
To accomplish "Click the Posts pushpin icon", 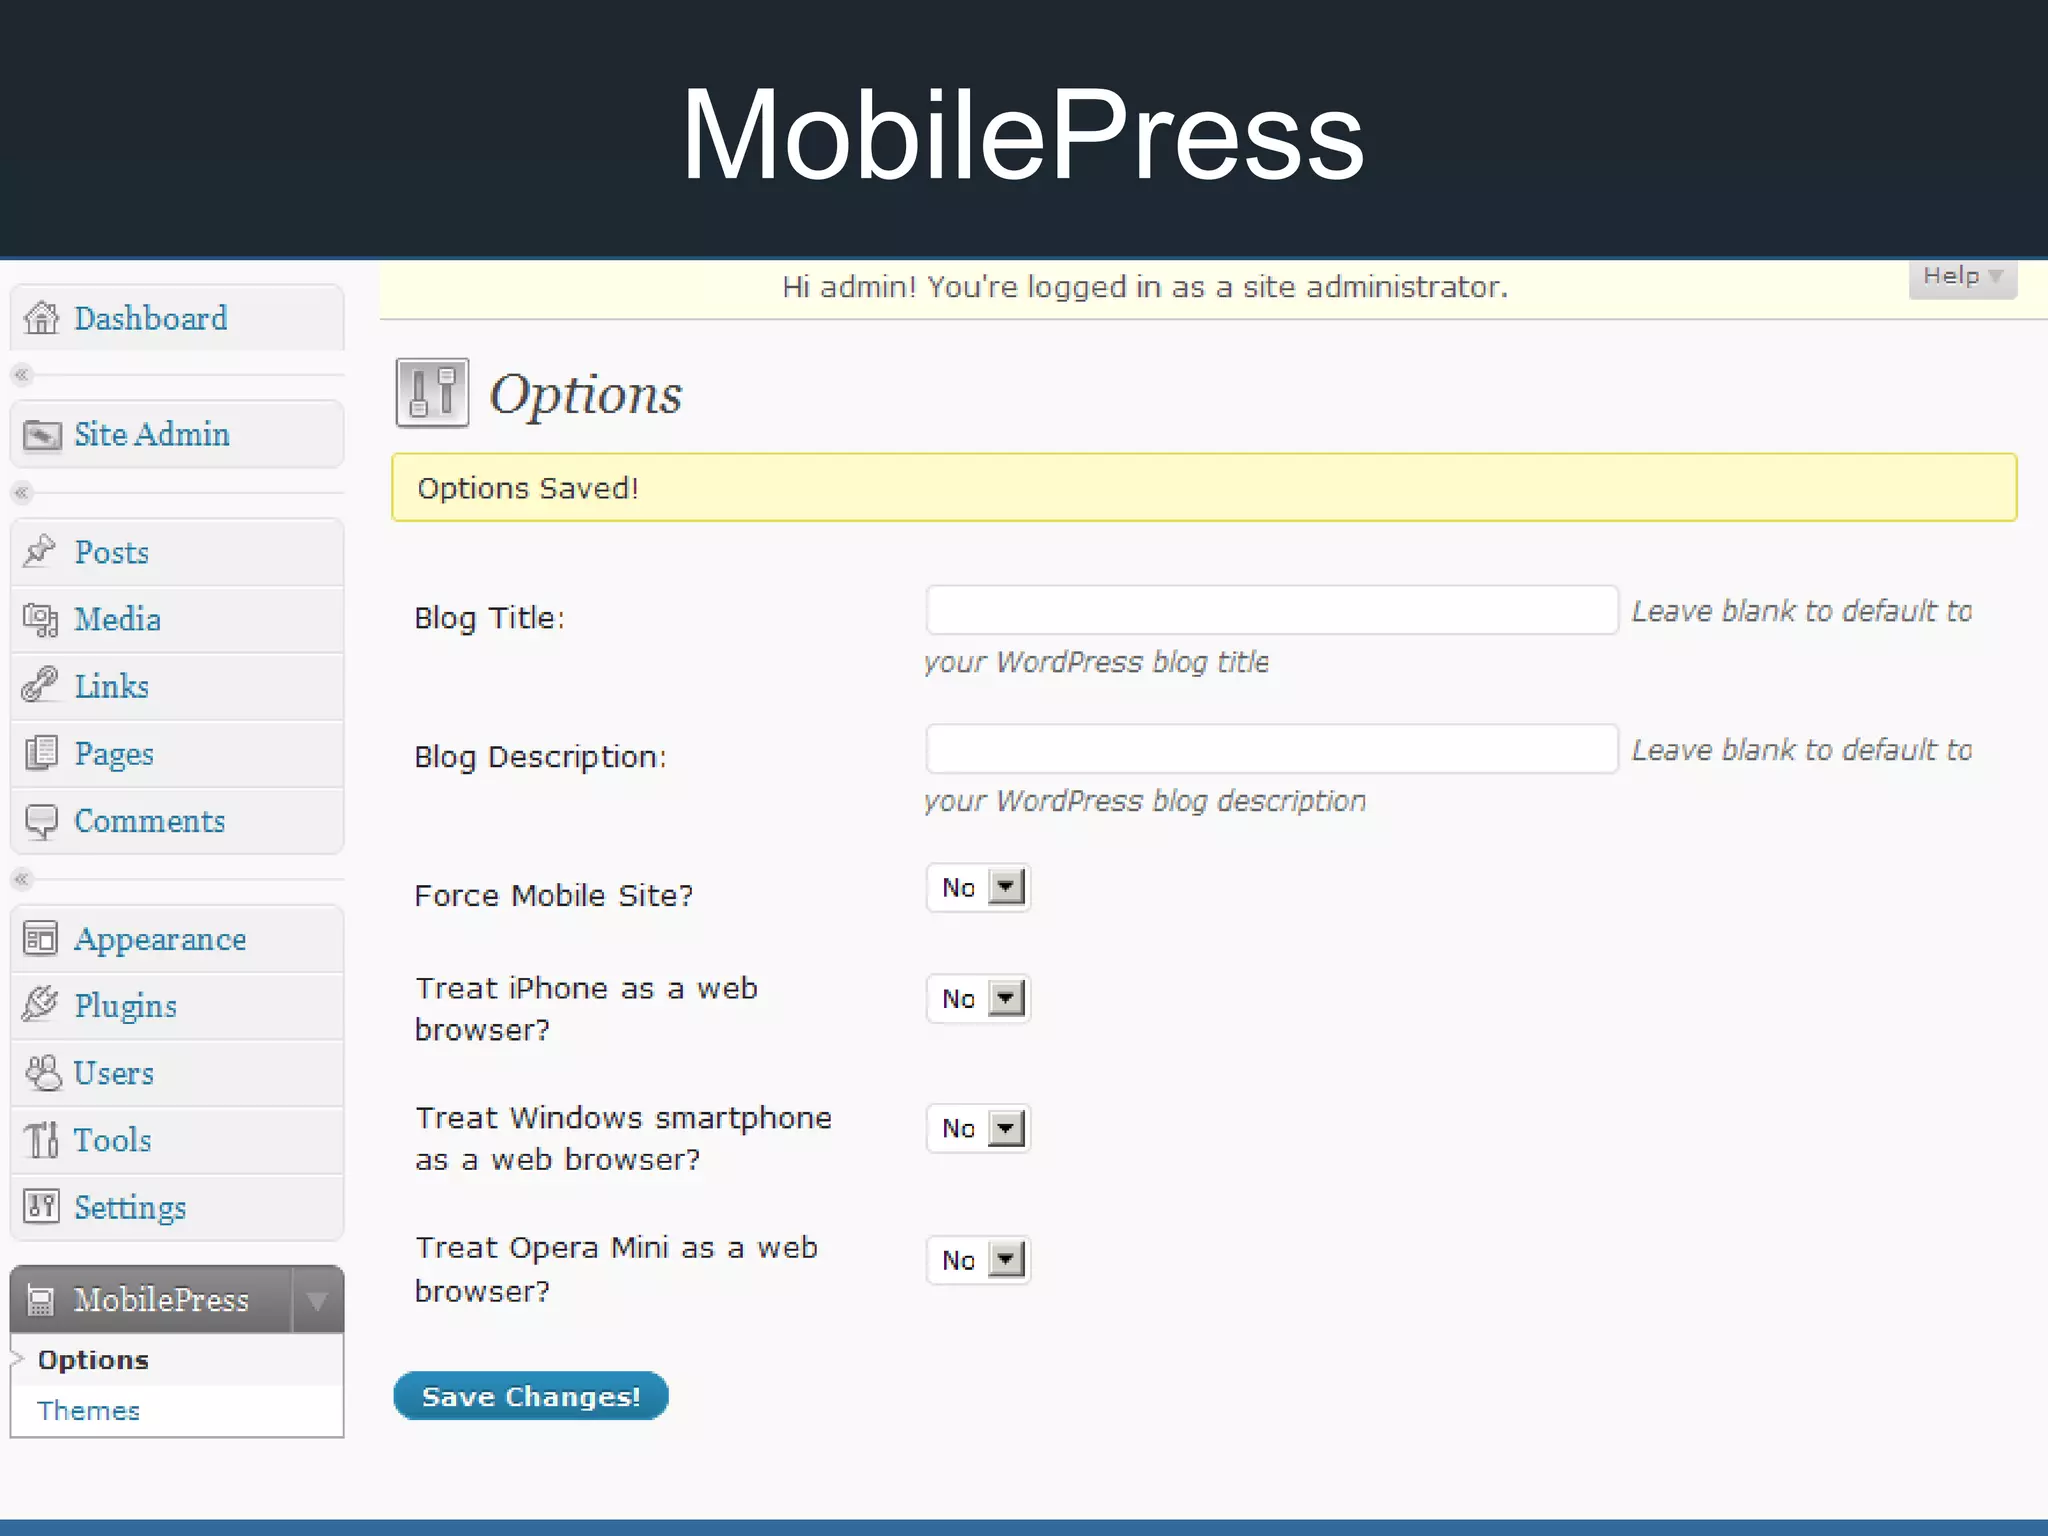I will (x=40, y=551).
